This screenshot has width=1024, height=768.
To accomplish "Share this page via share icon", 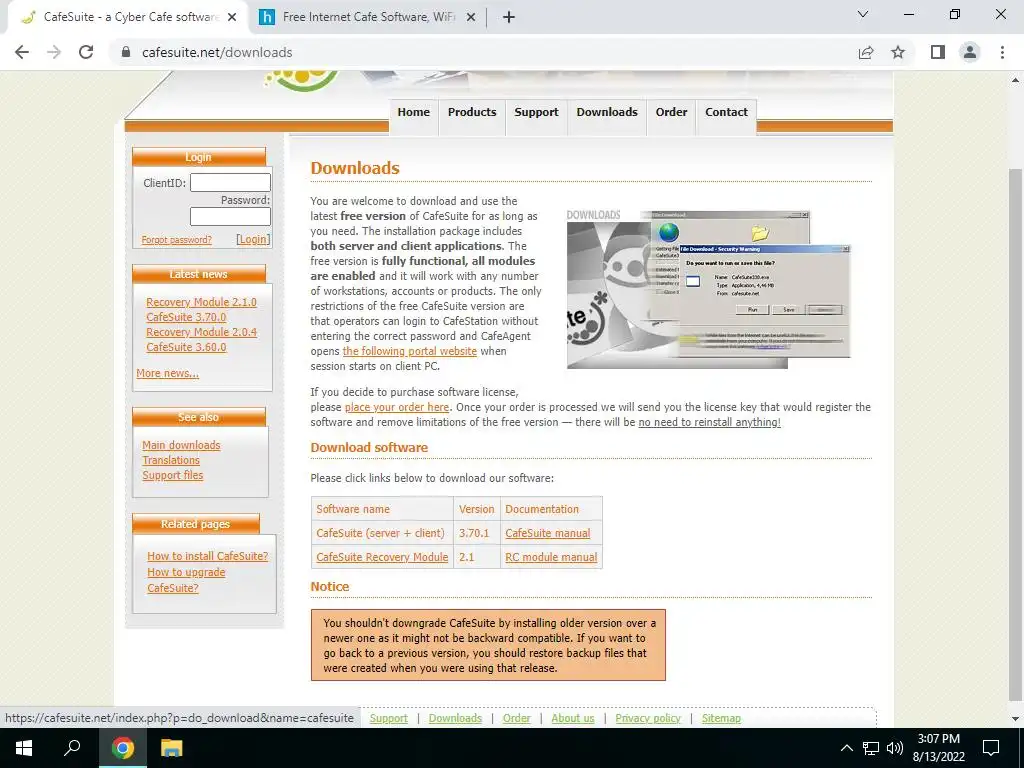I will tap(866, 52).
